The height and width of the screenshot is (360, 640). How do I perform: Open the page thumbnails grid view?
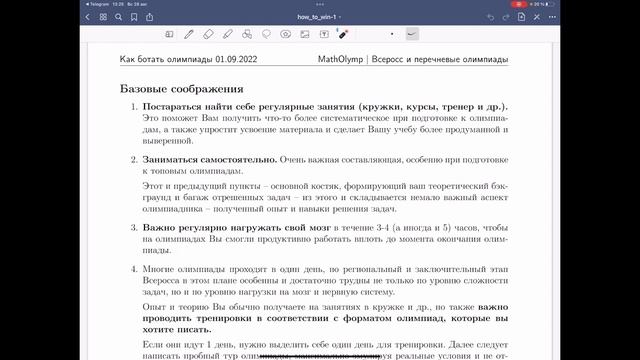103,17
